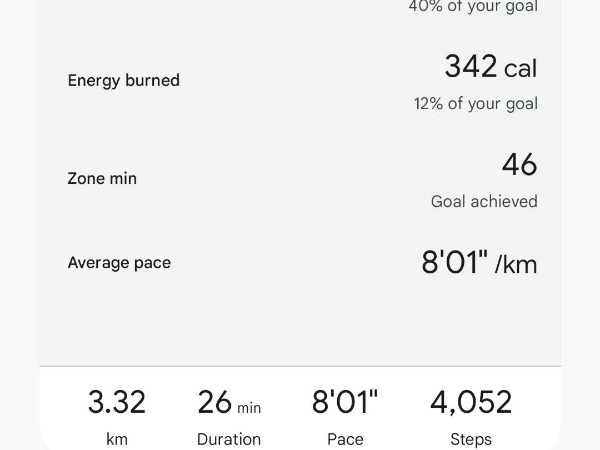Screen dimensions: 600x450
Task: Tap the Goal achieved status text
Action: (484, 202)
